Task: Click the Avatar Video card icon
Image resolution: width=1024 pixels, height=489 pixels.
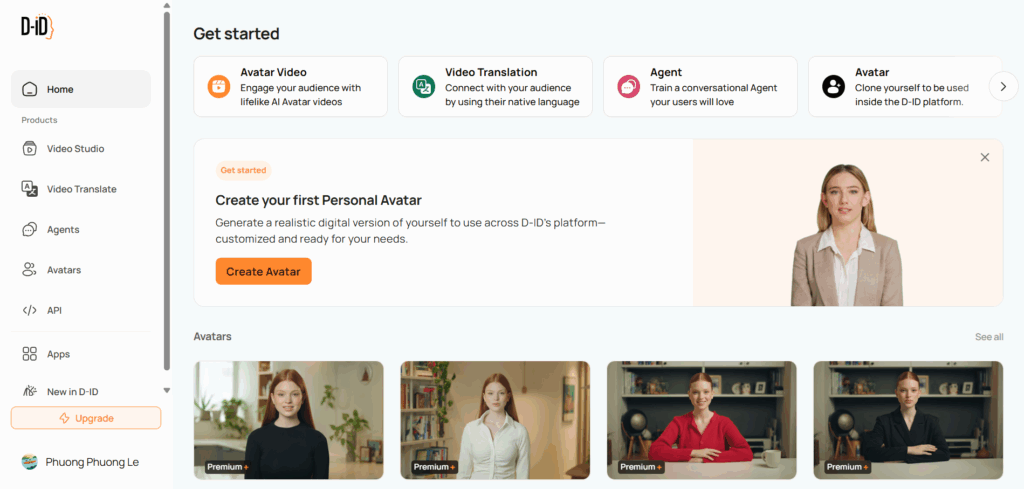Action: pos(219,86)
